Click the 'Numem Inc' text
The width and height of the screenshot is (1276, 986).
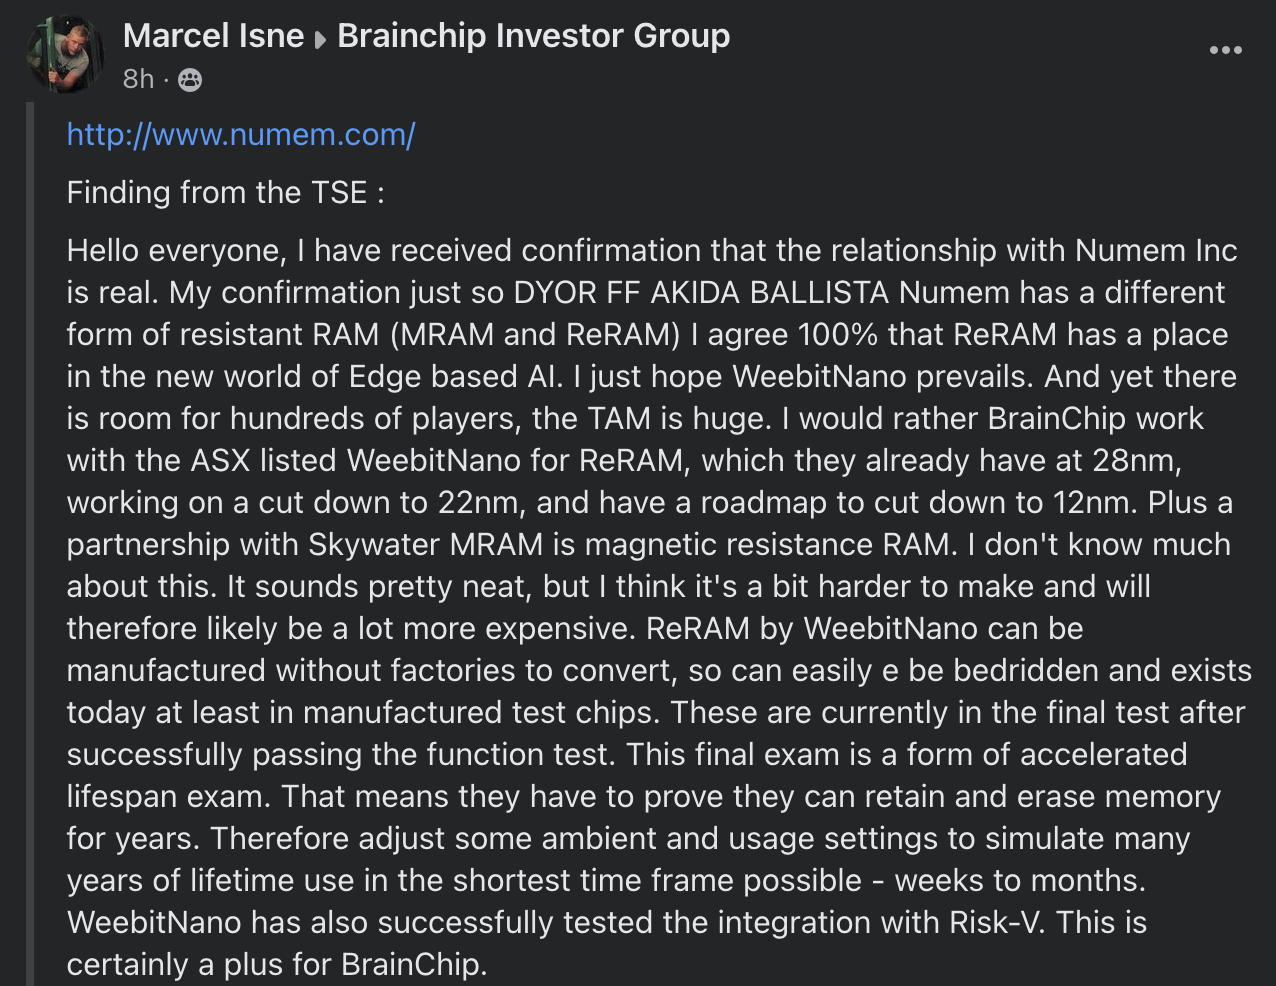tap(1156, 250)
